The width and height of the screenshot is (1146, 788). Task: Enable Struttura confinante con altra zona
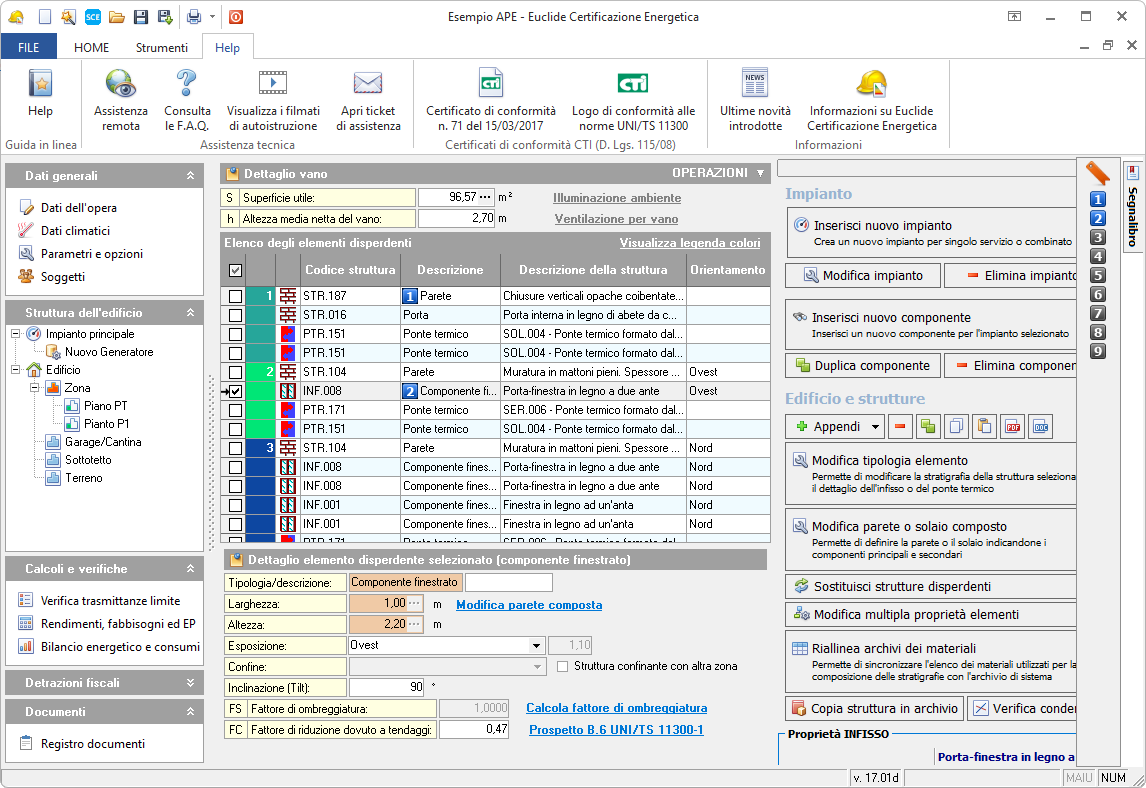coord(563,666)
